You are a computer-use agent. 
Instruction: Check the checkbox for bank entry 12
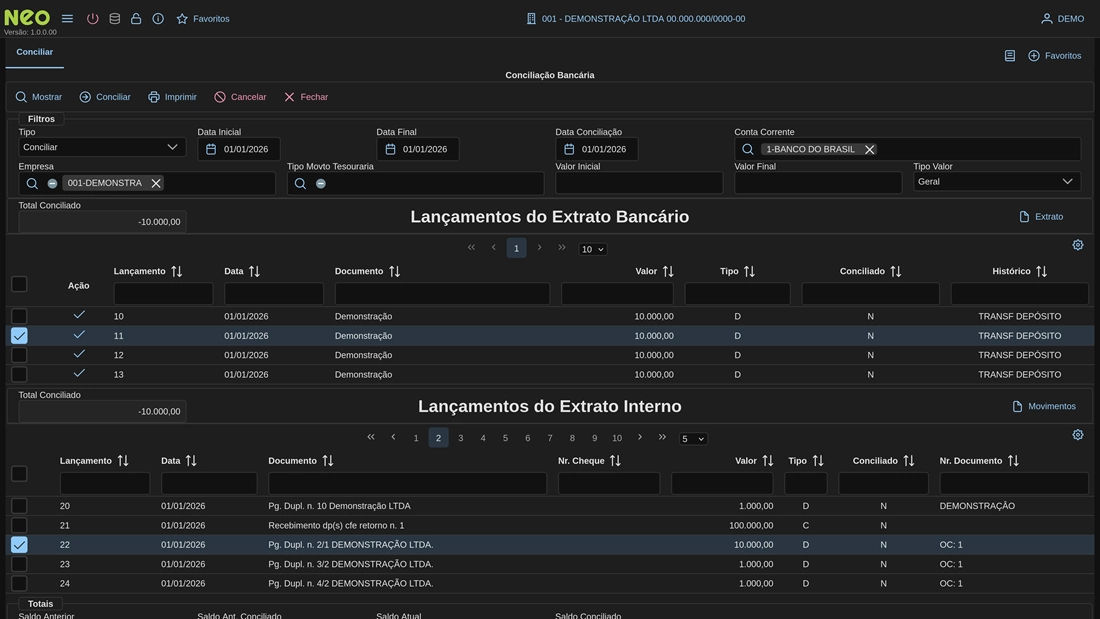tap(19, 355)
